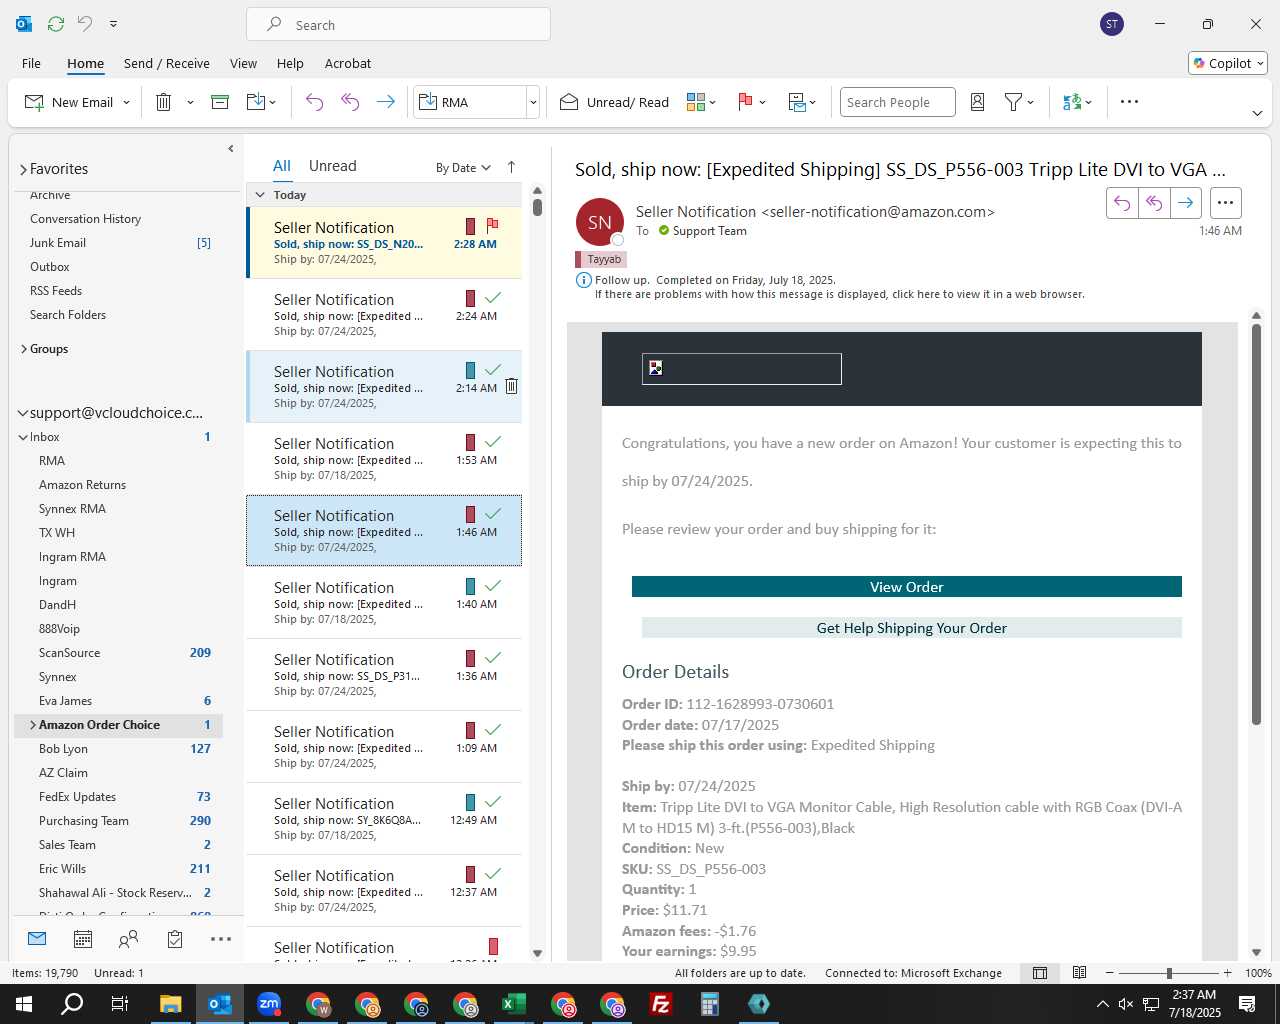Expand the RMA Quick Steps dropdown

(533, 103)
